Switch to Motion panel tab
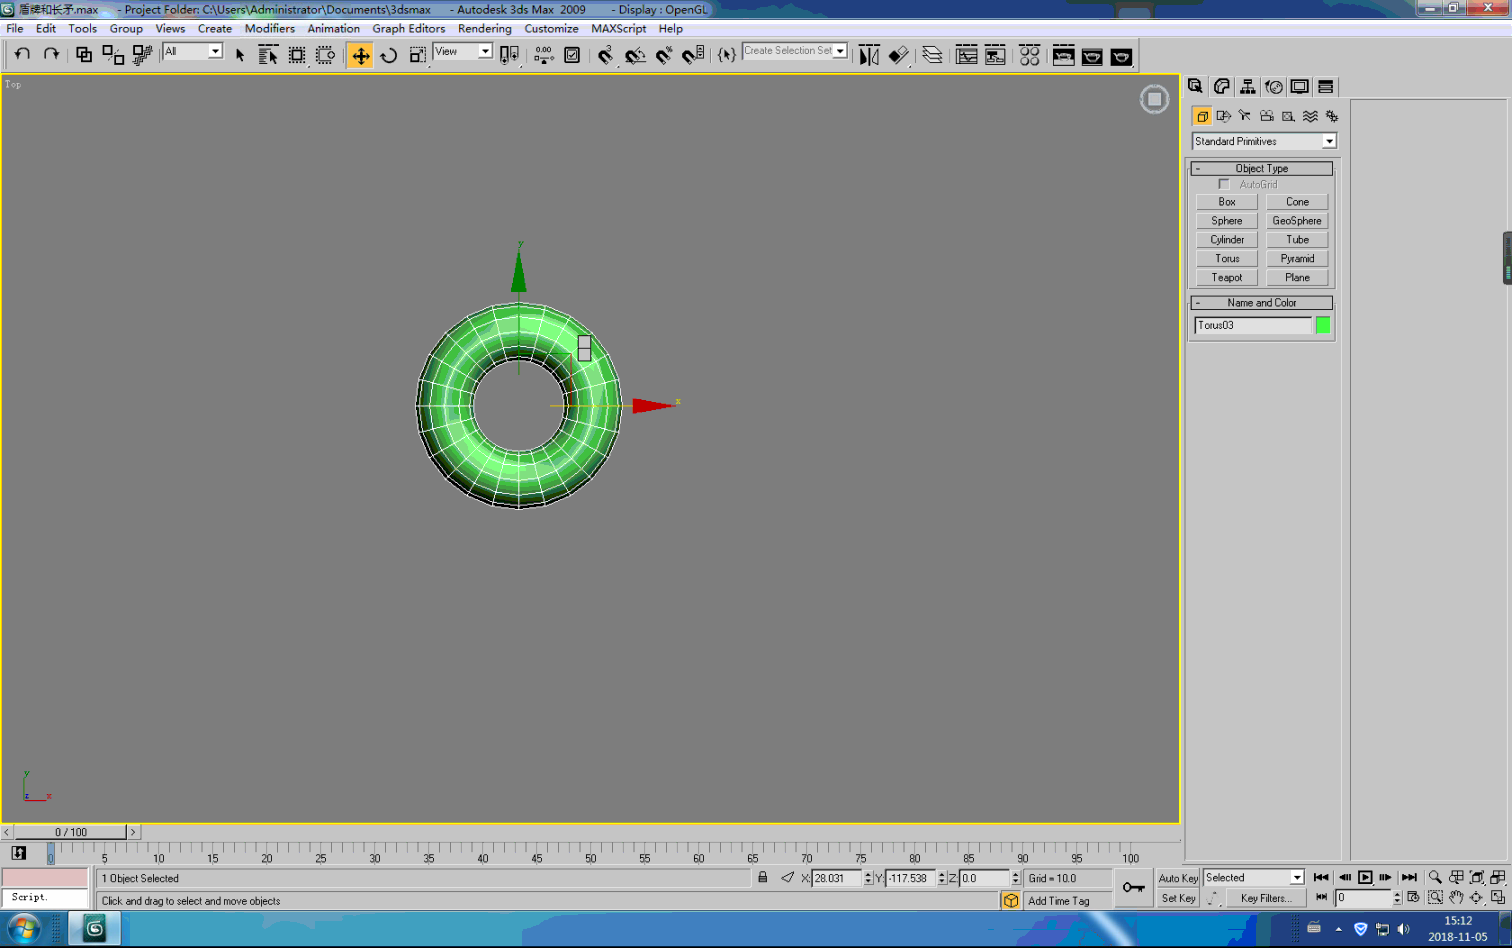The image size is (1512, 948). [x=1274, y=87]
